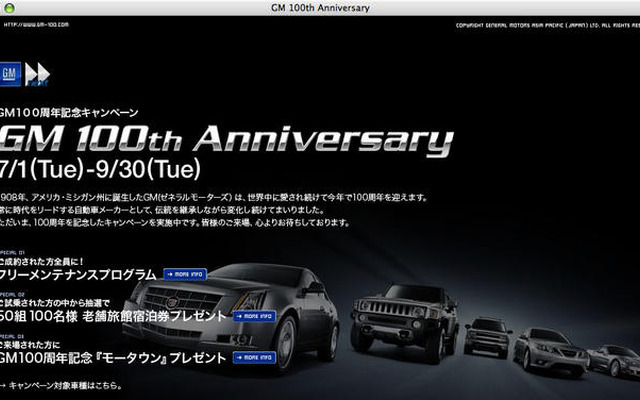Click the ご試乗された方の中から抽選で line
The image size is (640, 400).
coord(55,303)
